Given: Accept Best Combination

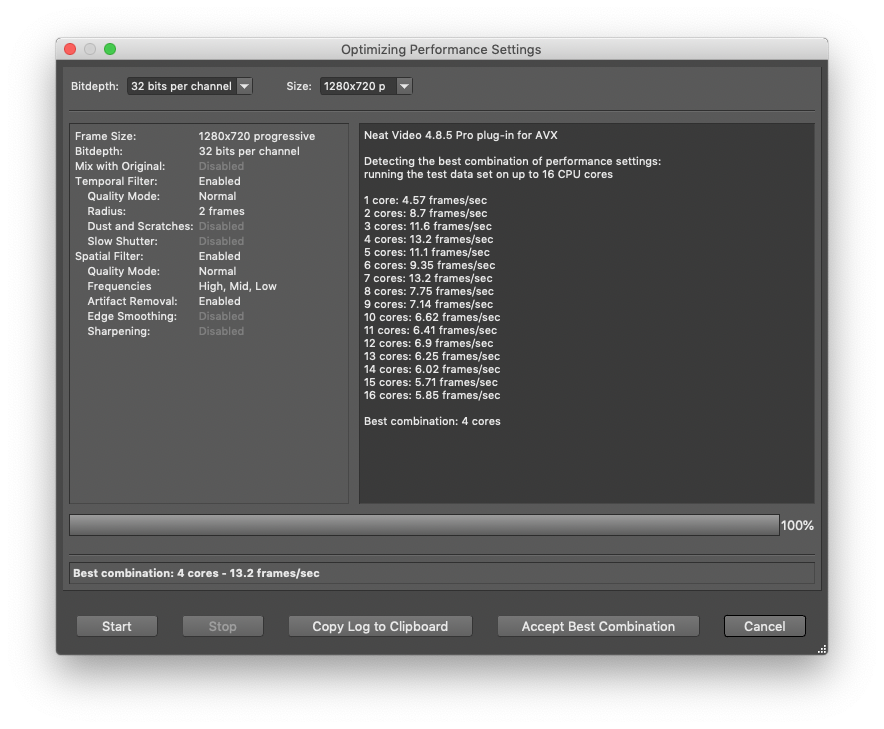Looking at the screenshot, I should pos(598,626).
